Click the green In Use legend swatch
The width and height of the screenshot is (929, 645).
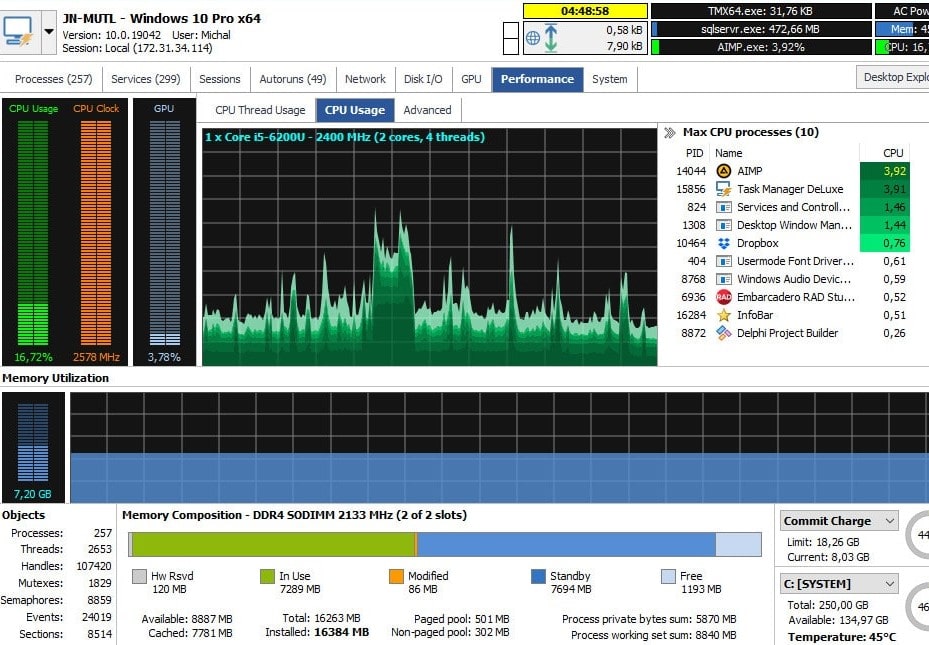267,576
